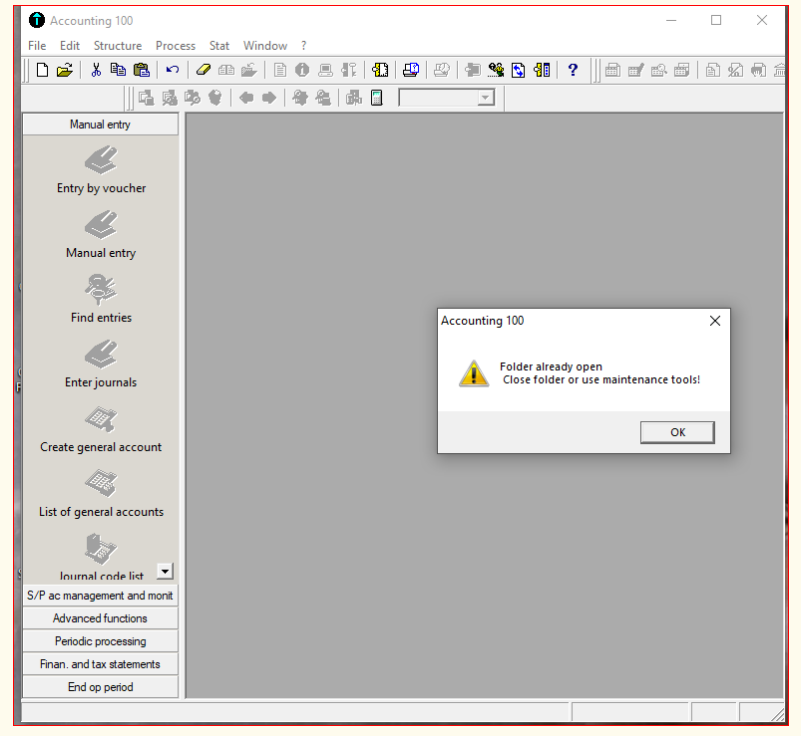Click OK in the warning dialog
Image resolution: width=801 pixels, height=736 pixels.
click(x=677, y=433)
